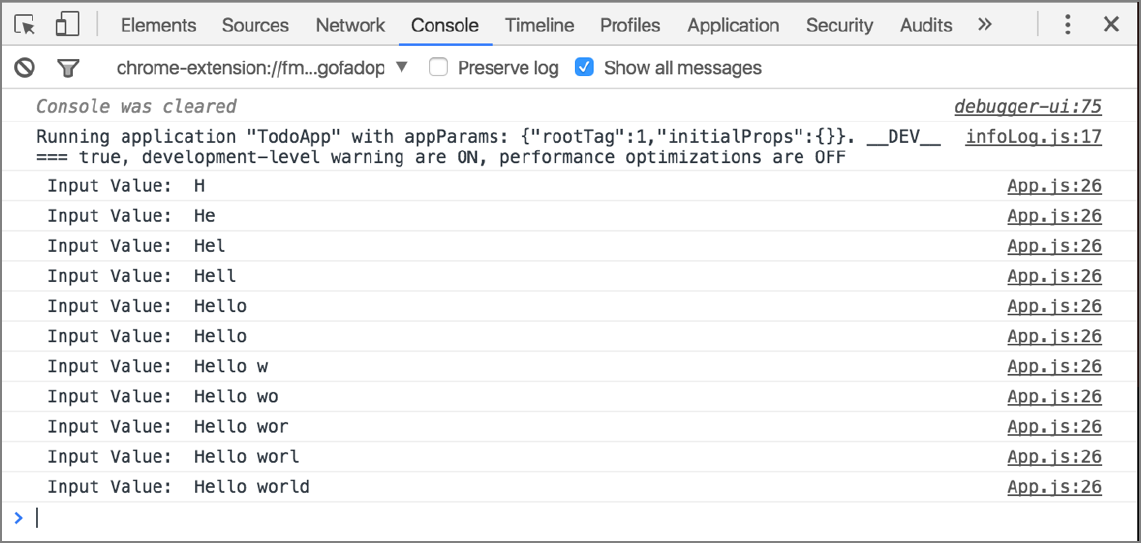Screen dimensions: 1141x543
Task: Enable the Preserve log checkbox
Action: pos(438,68)
